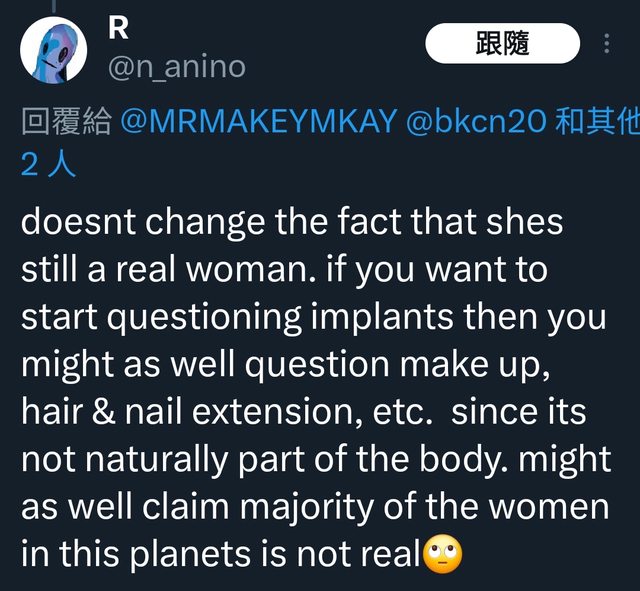Click the 2 人 text
640x591 pixels.
pyautogui.click(x=47, y=164)
